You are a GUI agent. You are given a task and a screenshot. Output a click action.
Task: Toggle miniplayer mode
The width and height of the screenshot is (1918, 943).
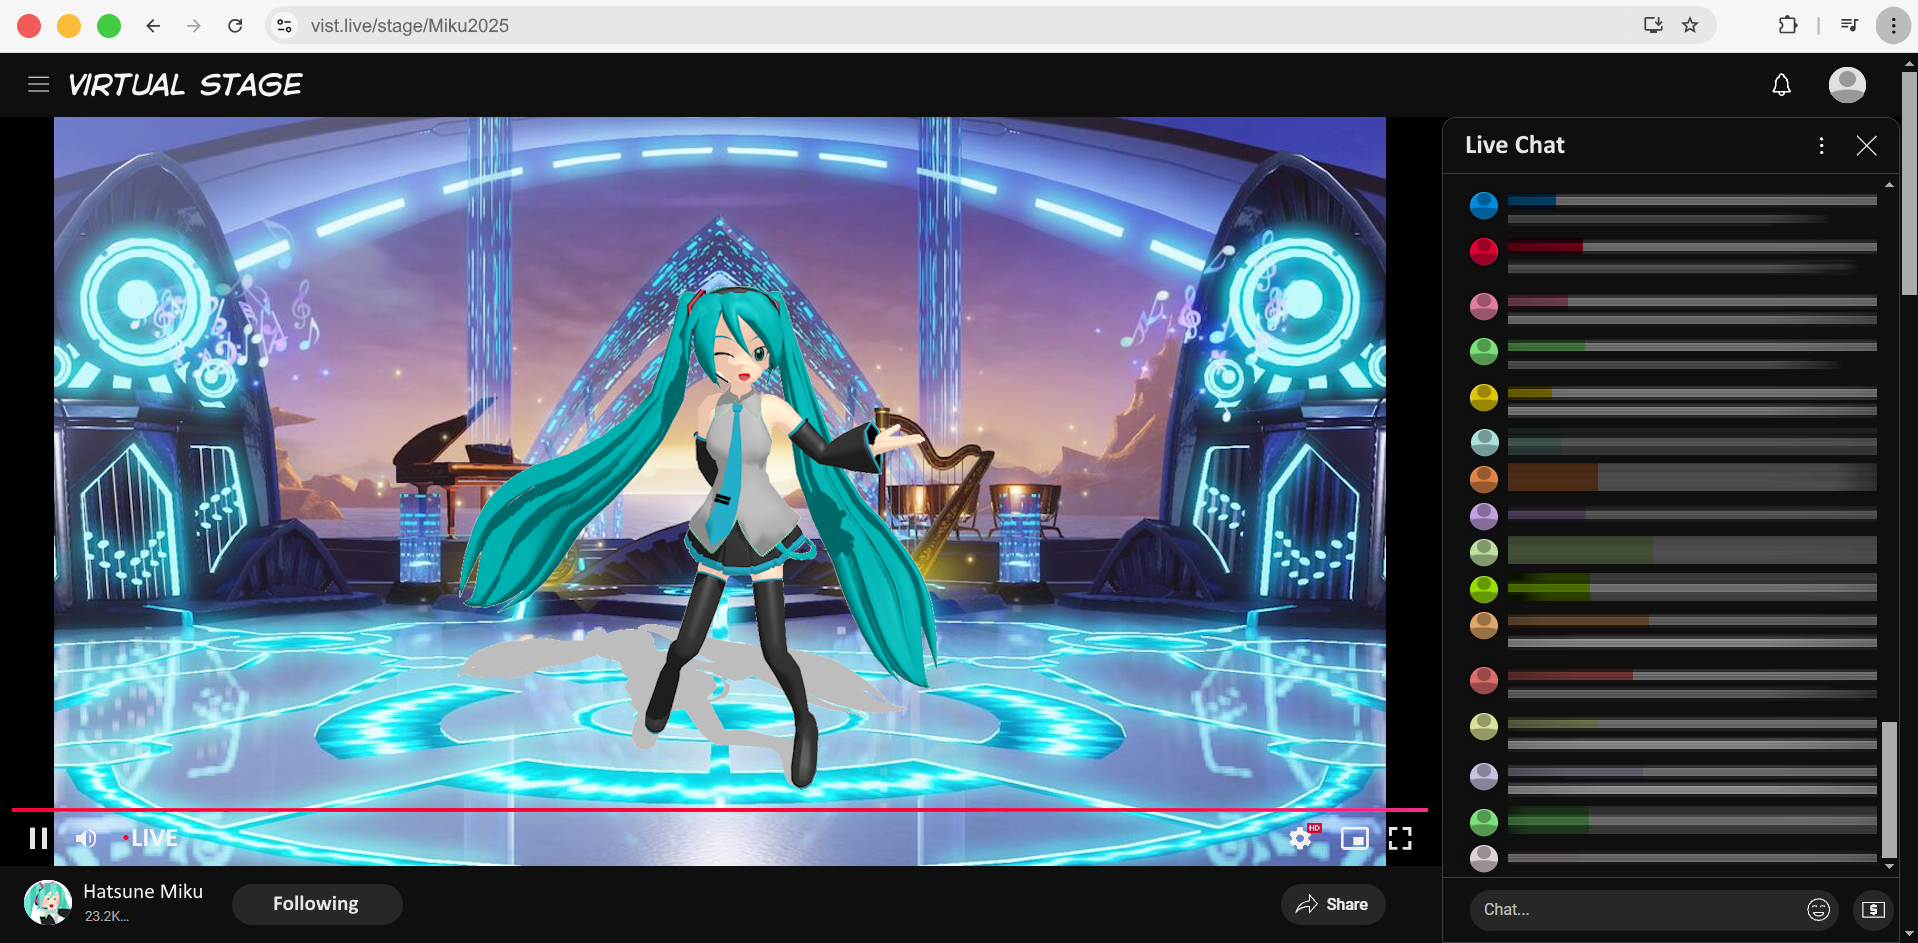coord(1354,838)
